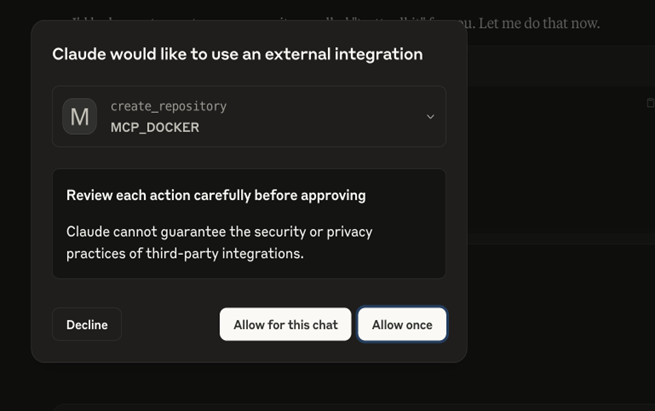Viewport: 655px width, 411px height.
Task: Click the empty space between Decline and Allow buttons
Action: 170,324
